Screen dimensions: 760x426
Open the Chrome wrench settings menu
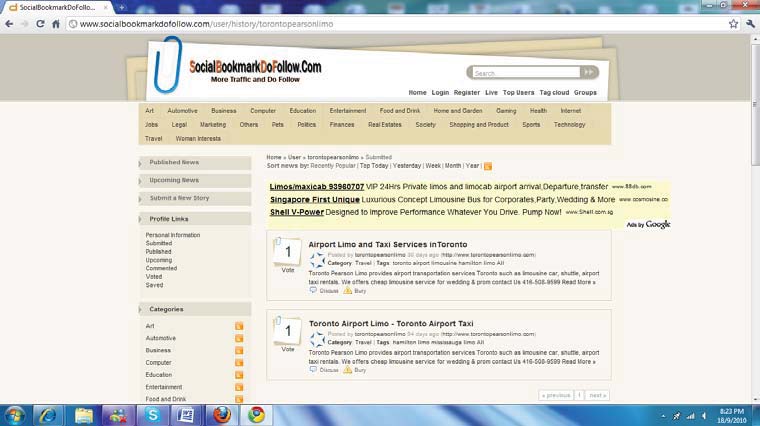coord(749,23)
